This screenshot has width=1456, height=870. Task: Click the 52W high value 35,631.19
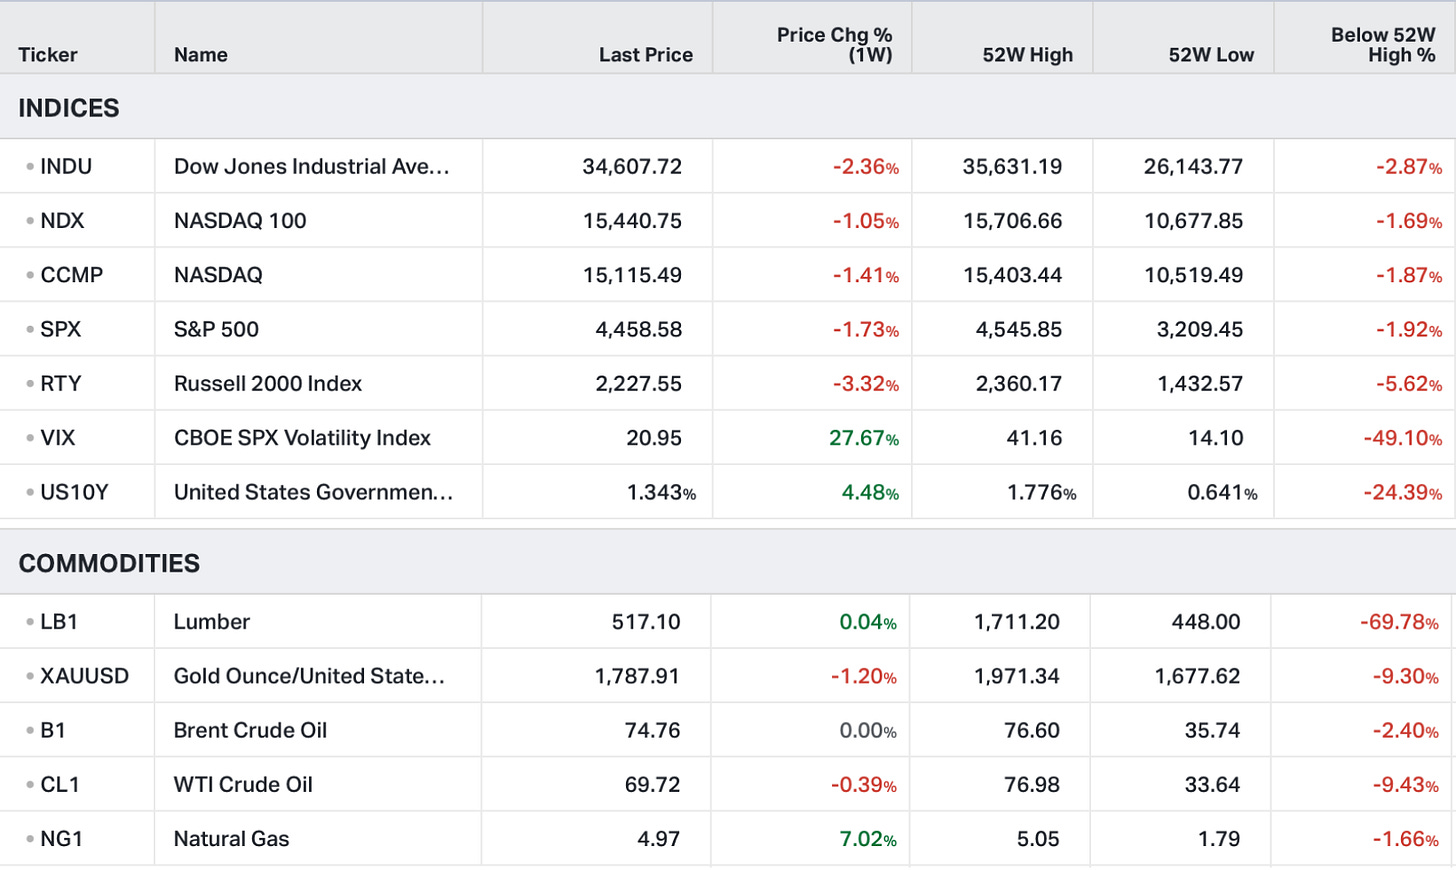(x=1012, y=167)
